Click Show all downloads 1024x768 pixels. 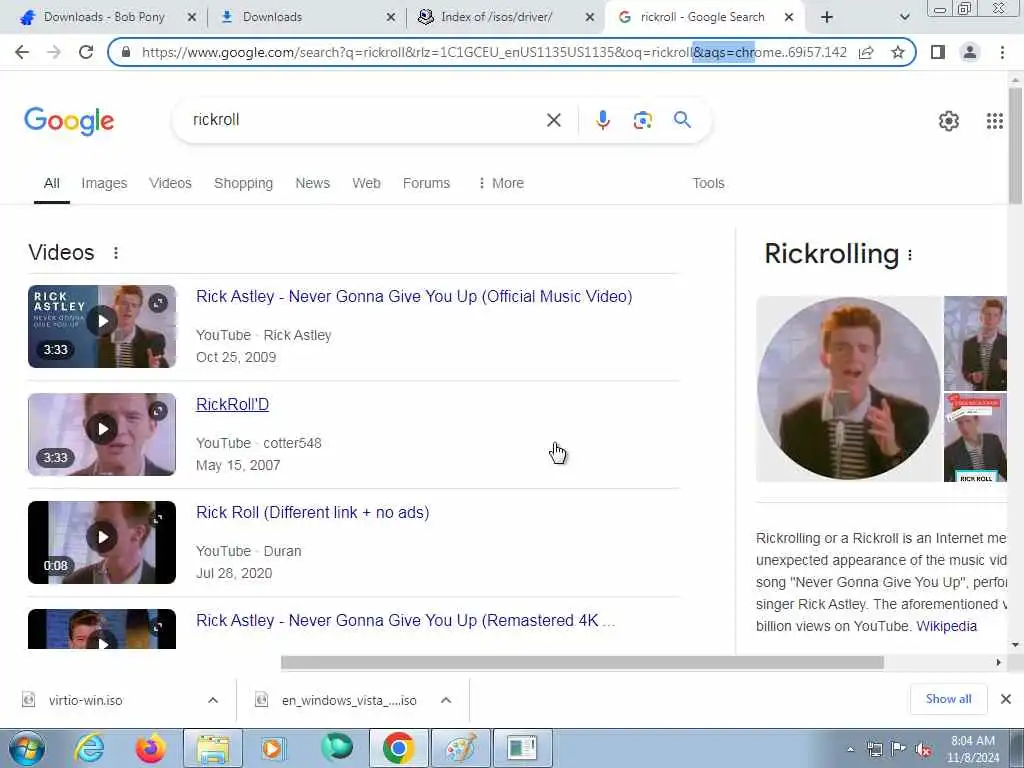[x=948, y=699]
